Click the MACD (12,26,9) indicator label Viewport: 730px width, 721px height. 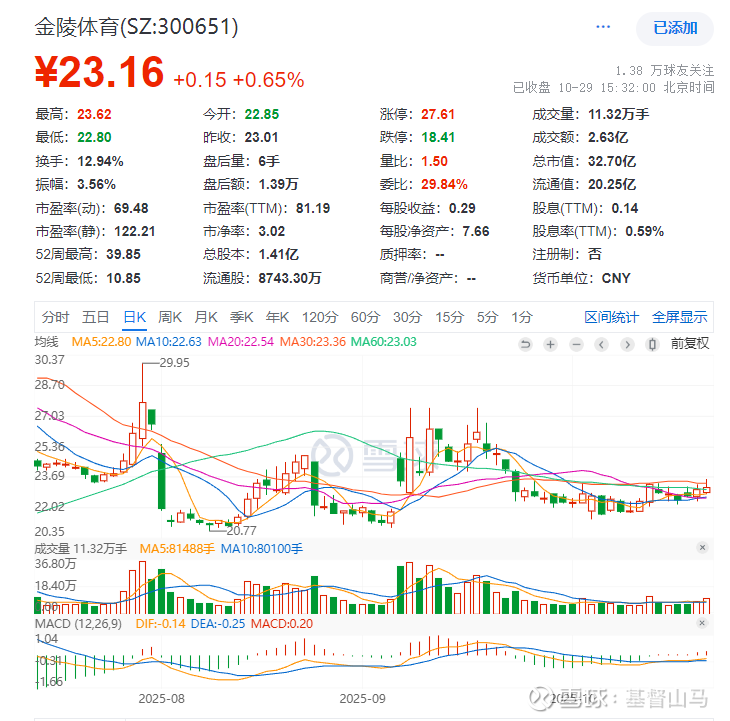pyautogui.click(x=78, y=624)
